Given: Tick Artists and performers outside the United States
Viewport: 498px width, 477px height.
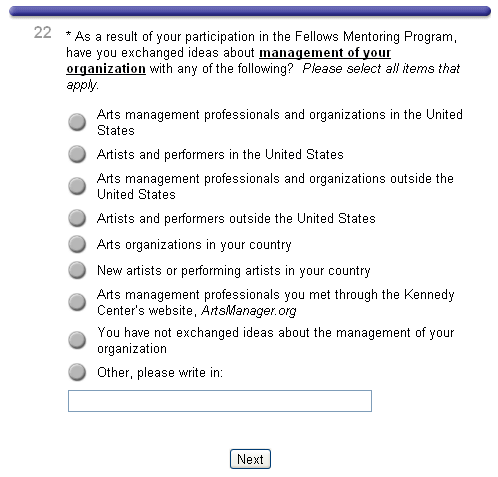Looking at the screenshot, I should click(77, 218).
